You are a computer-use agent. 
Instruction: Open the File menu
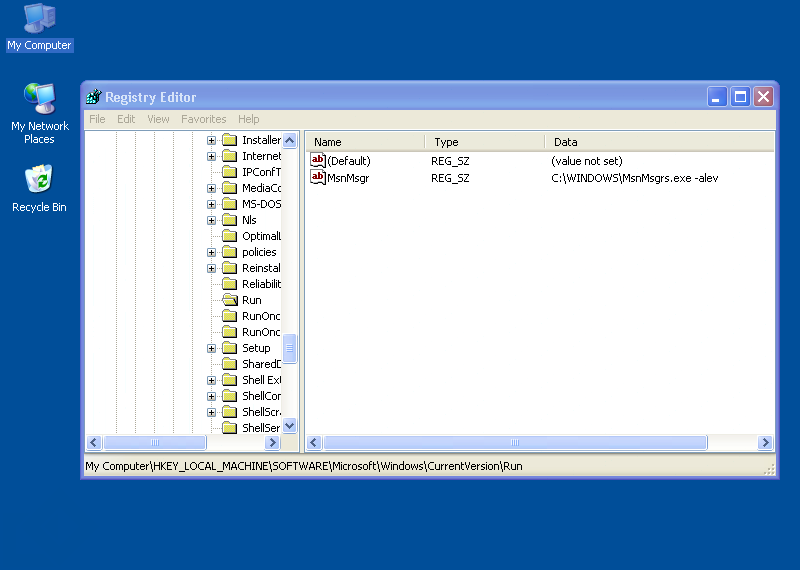click(x=97, y=119)
